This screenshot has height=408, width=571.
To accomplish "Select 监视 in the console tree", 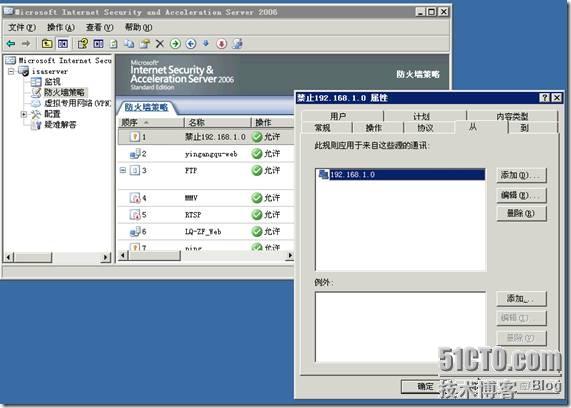I will coord(52,82).
